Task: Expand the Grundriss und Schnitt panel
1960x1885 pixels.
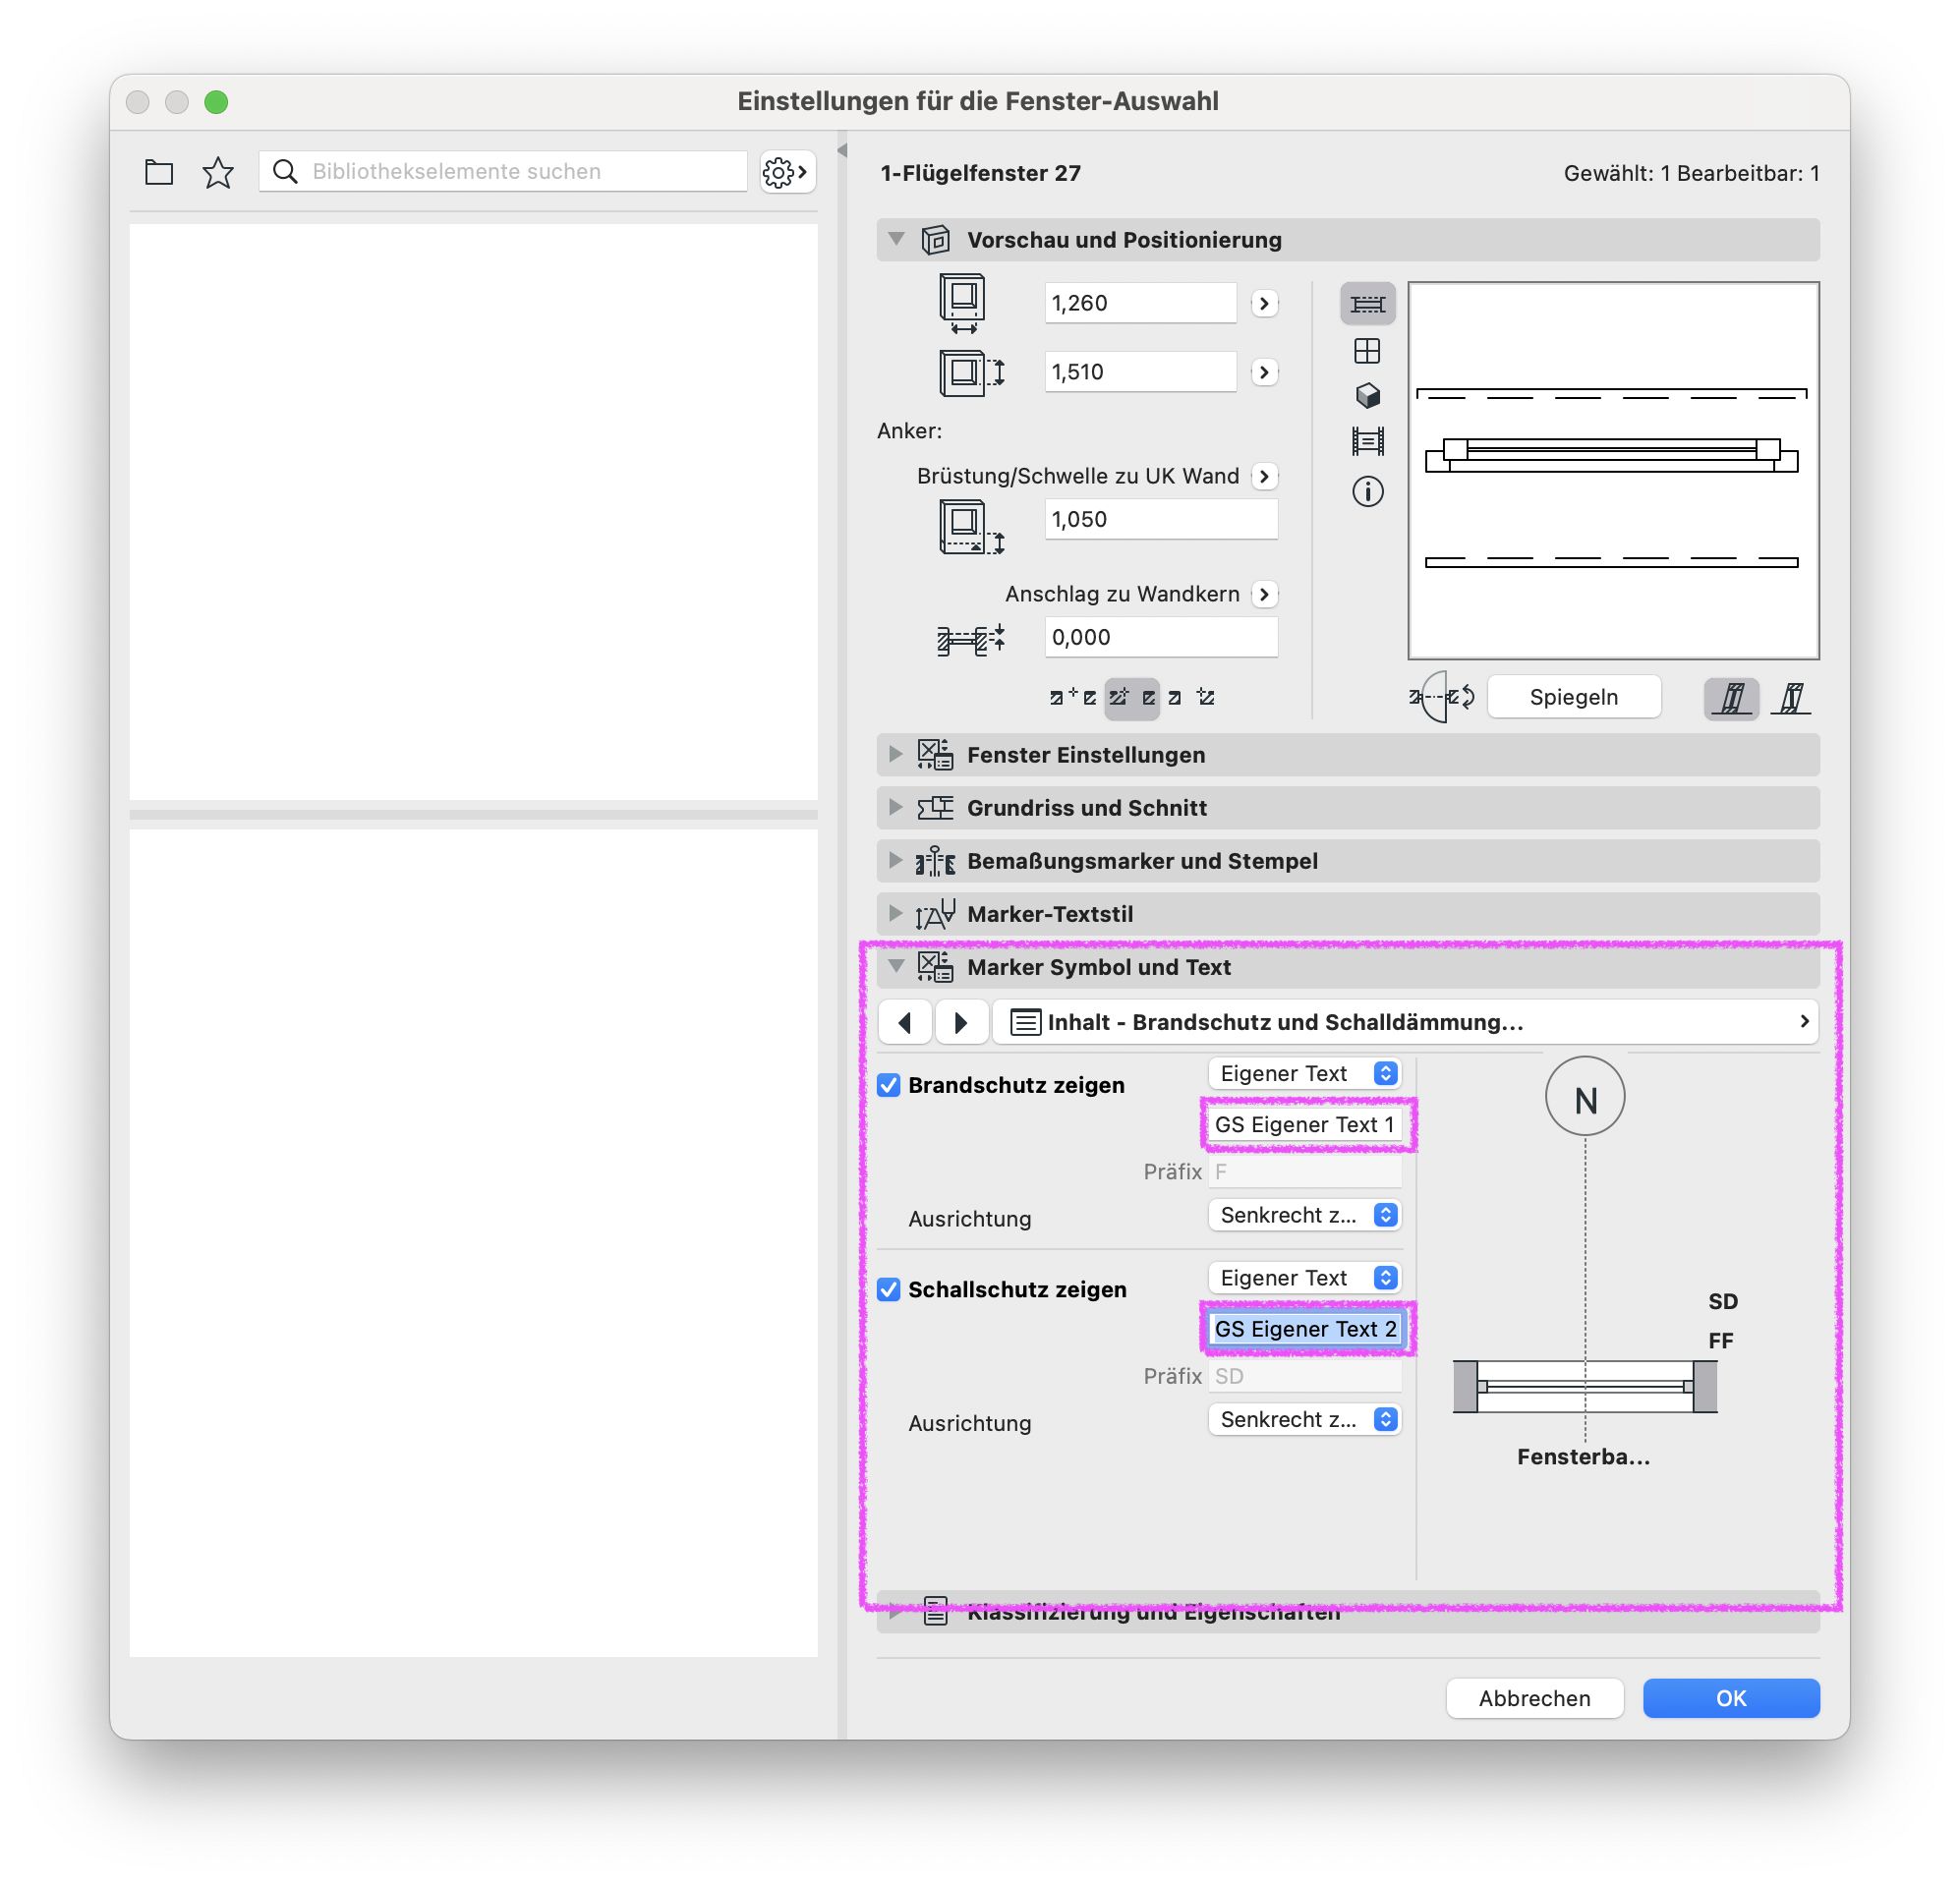Action: pyautogui.click(x=896, y=807)
